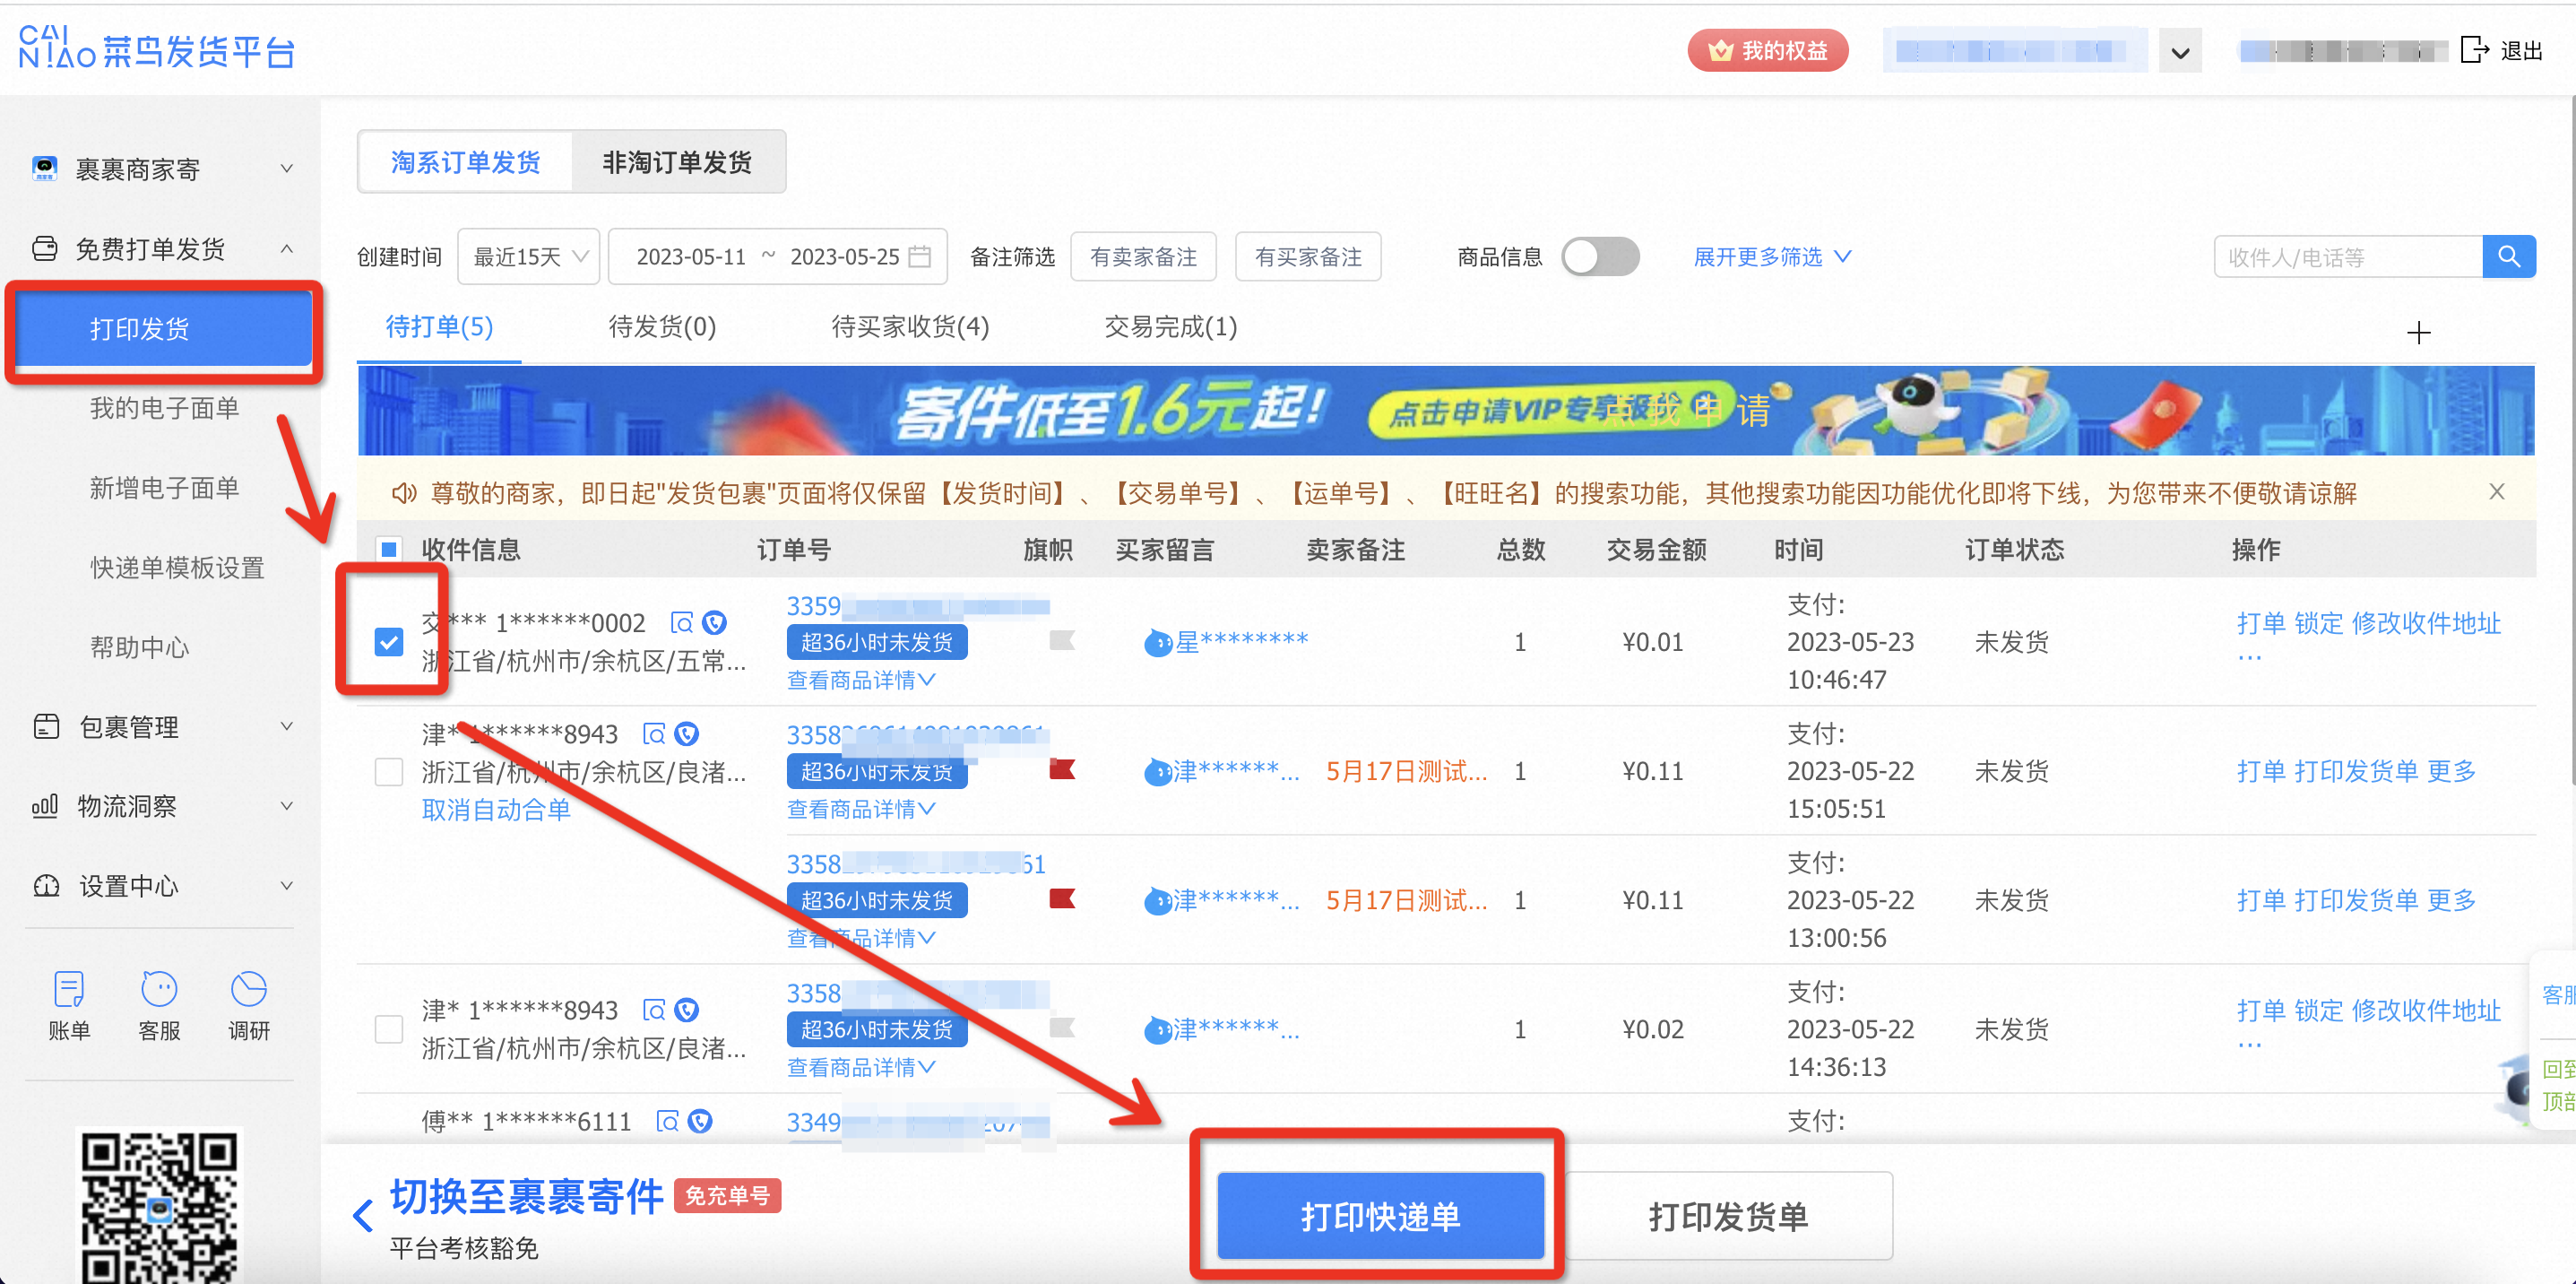The height and width of the screenshot is (1284, 2576).
Task: Open 新增电子面单 in sidebar
Action: point(165,488)
